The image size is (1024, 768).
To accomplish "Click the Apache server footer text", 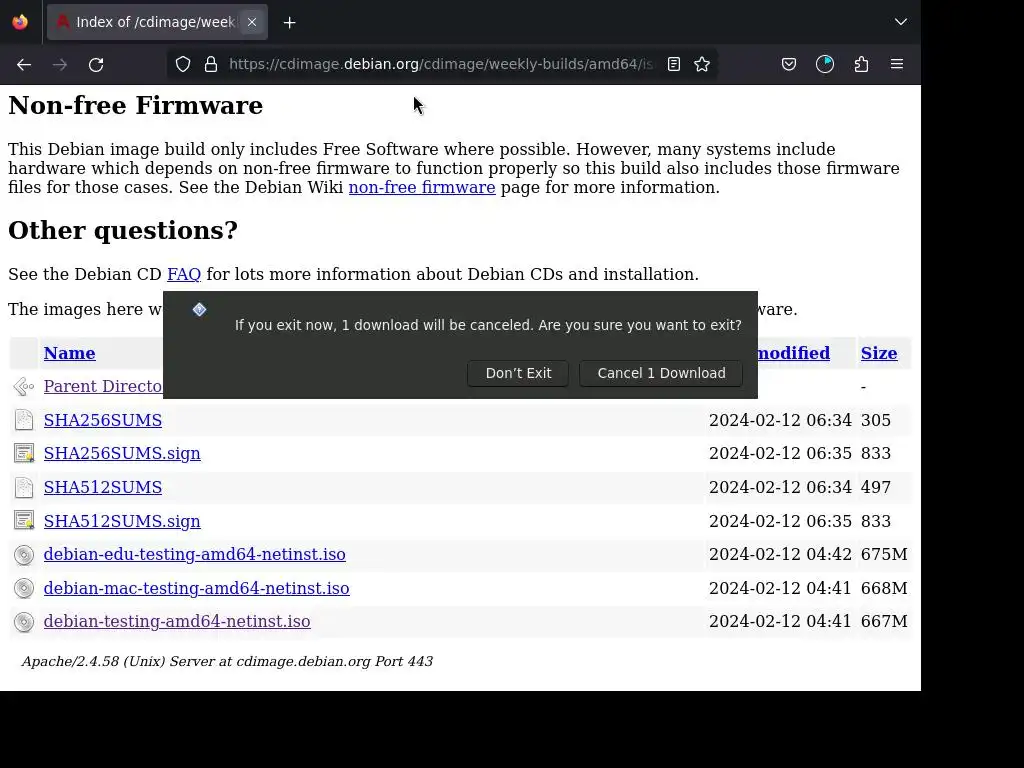I will pyautogui.click(x=227, y=662).
